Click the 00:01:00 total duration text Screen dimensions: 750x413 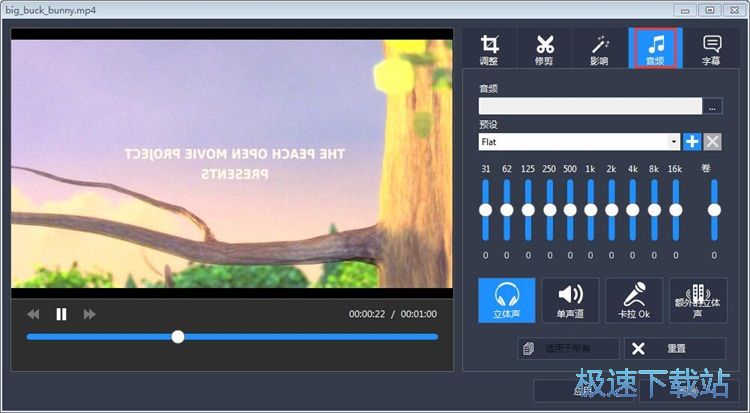coord(419,314)
